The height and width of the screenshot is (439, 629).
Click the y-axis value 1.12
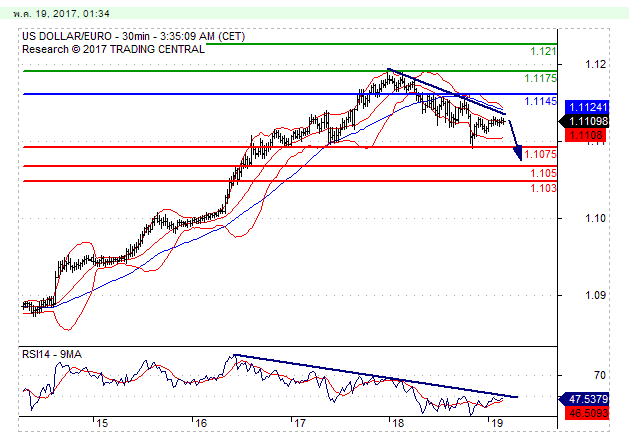595,64
